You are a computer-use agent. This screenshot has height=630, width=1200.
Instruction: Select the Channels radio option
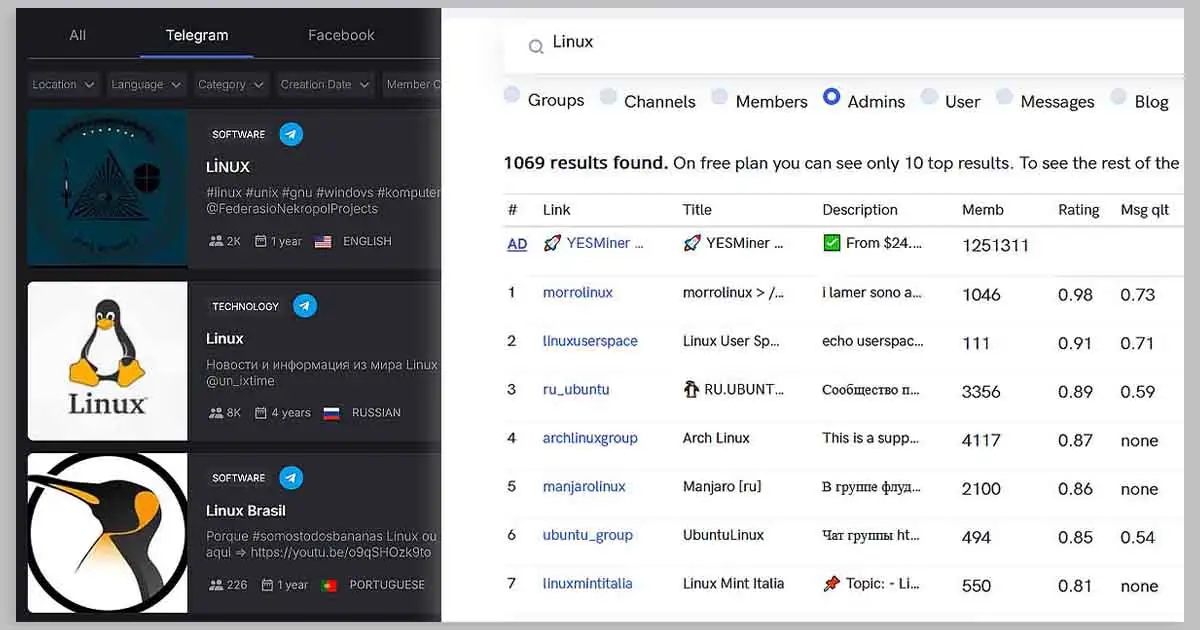[x=608, y=97]
